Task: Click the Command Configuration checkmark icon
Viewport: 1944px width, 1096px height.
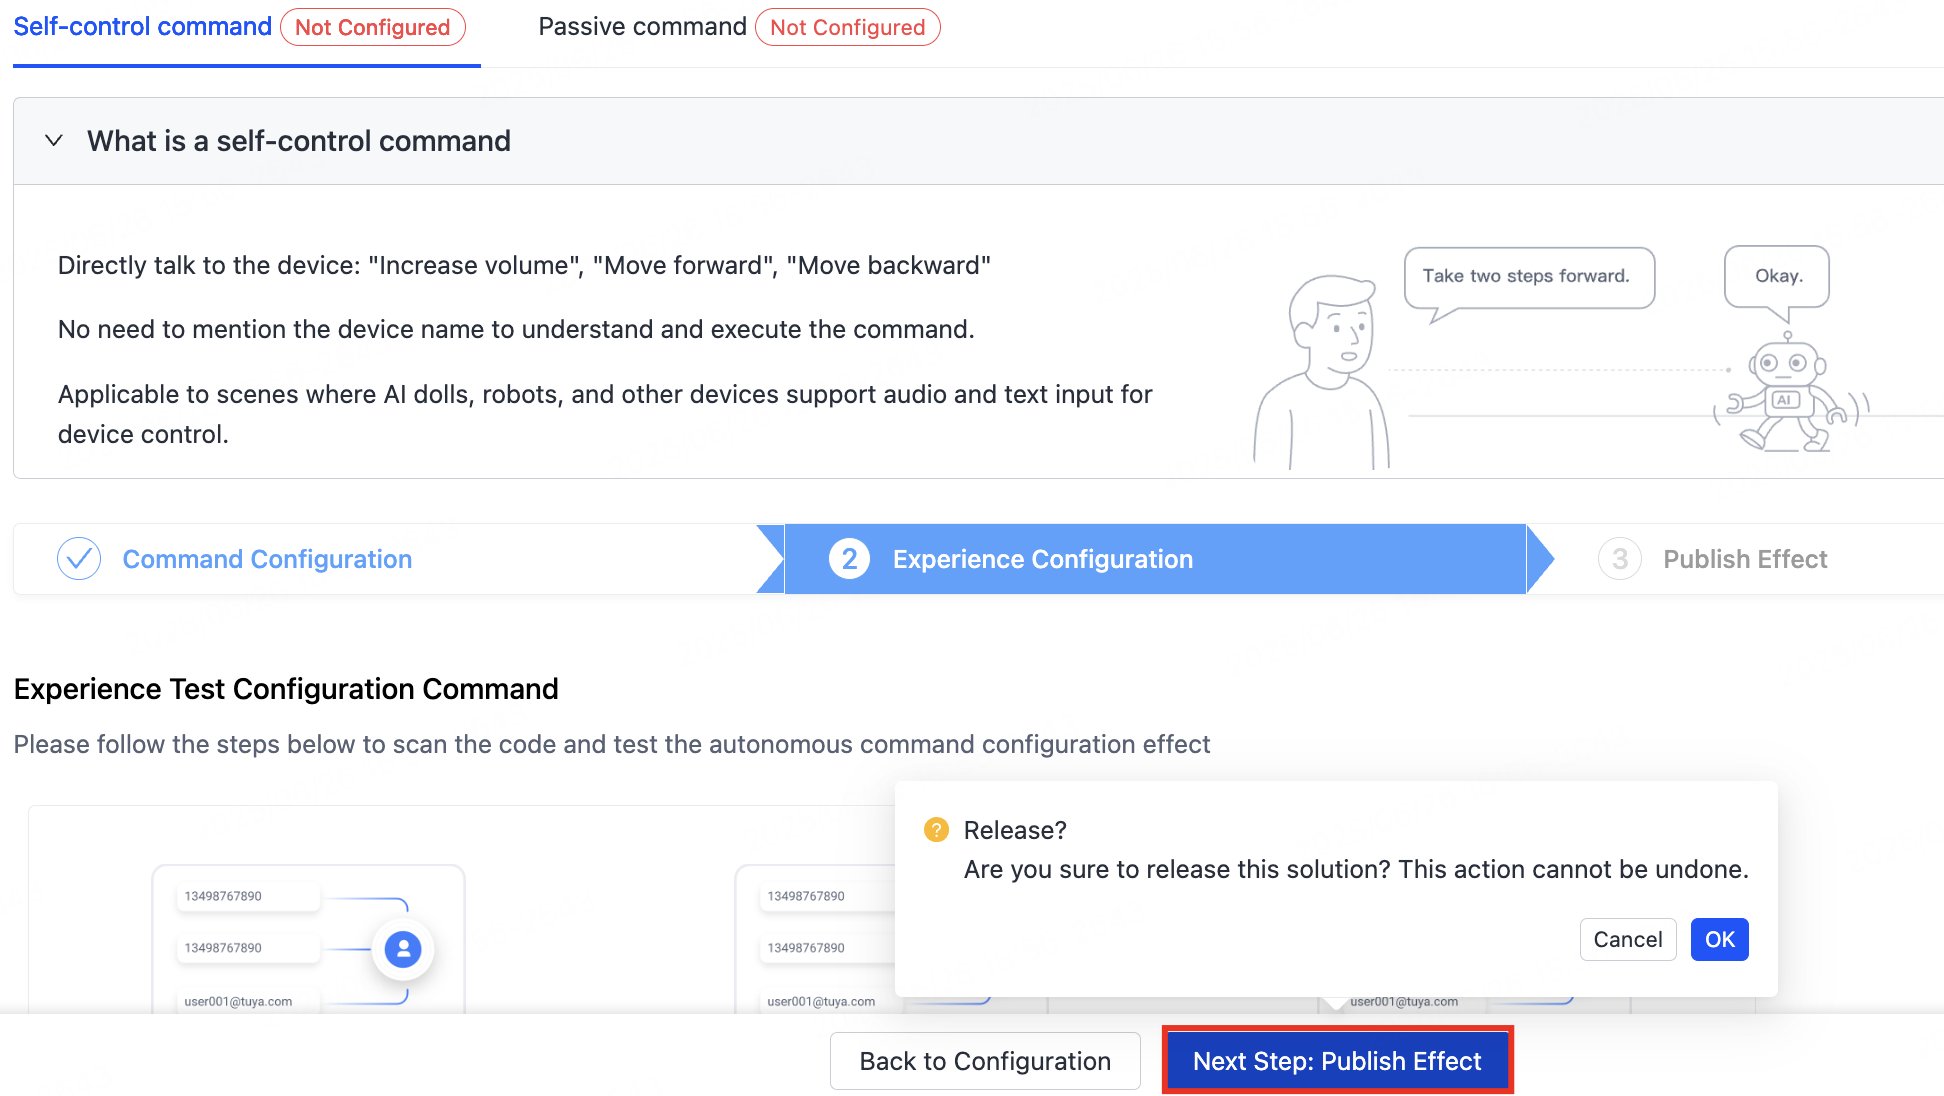Action: pyautogui.click(x=79, y=559)
